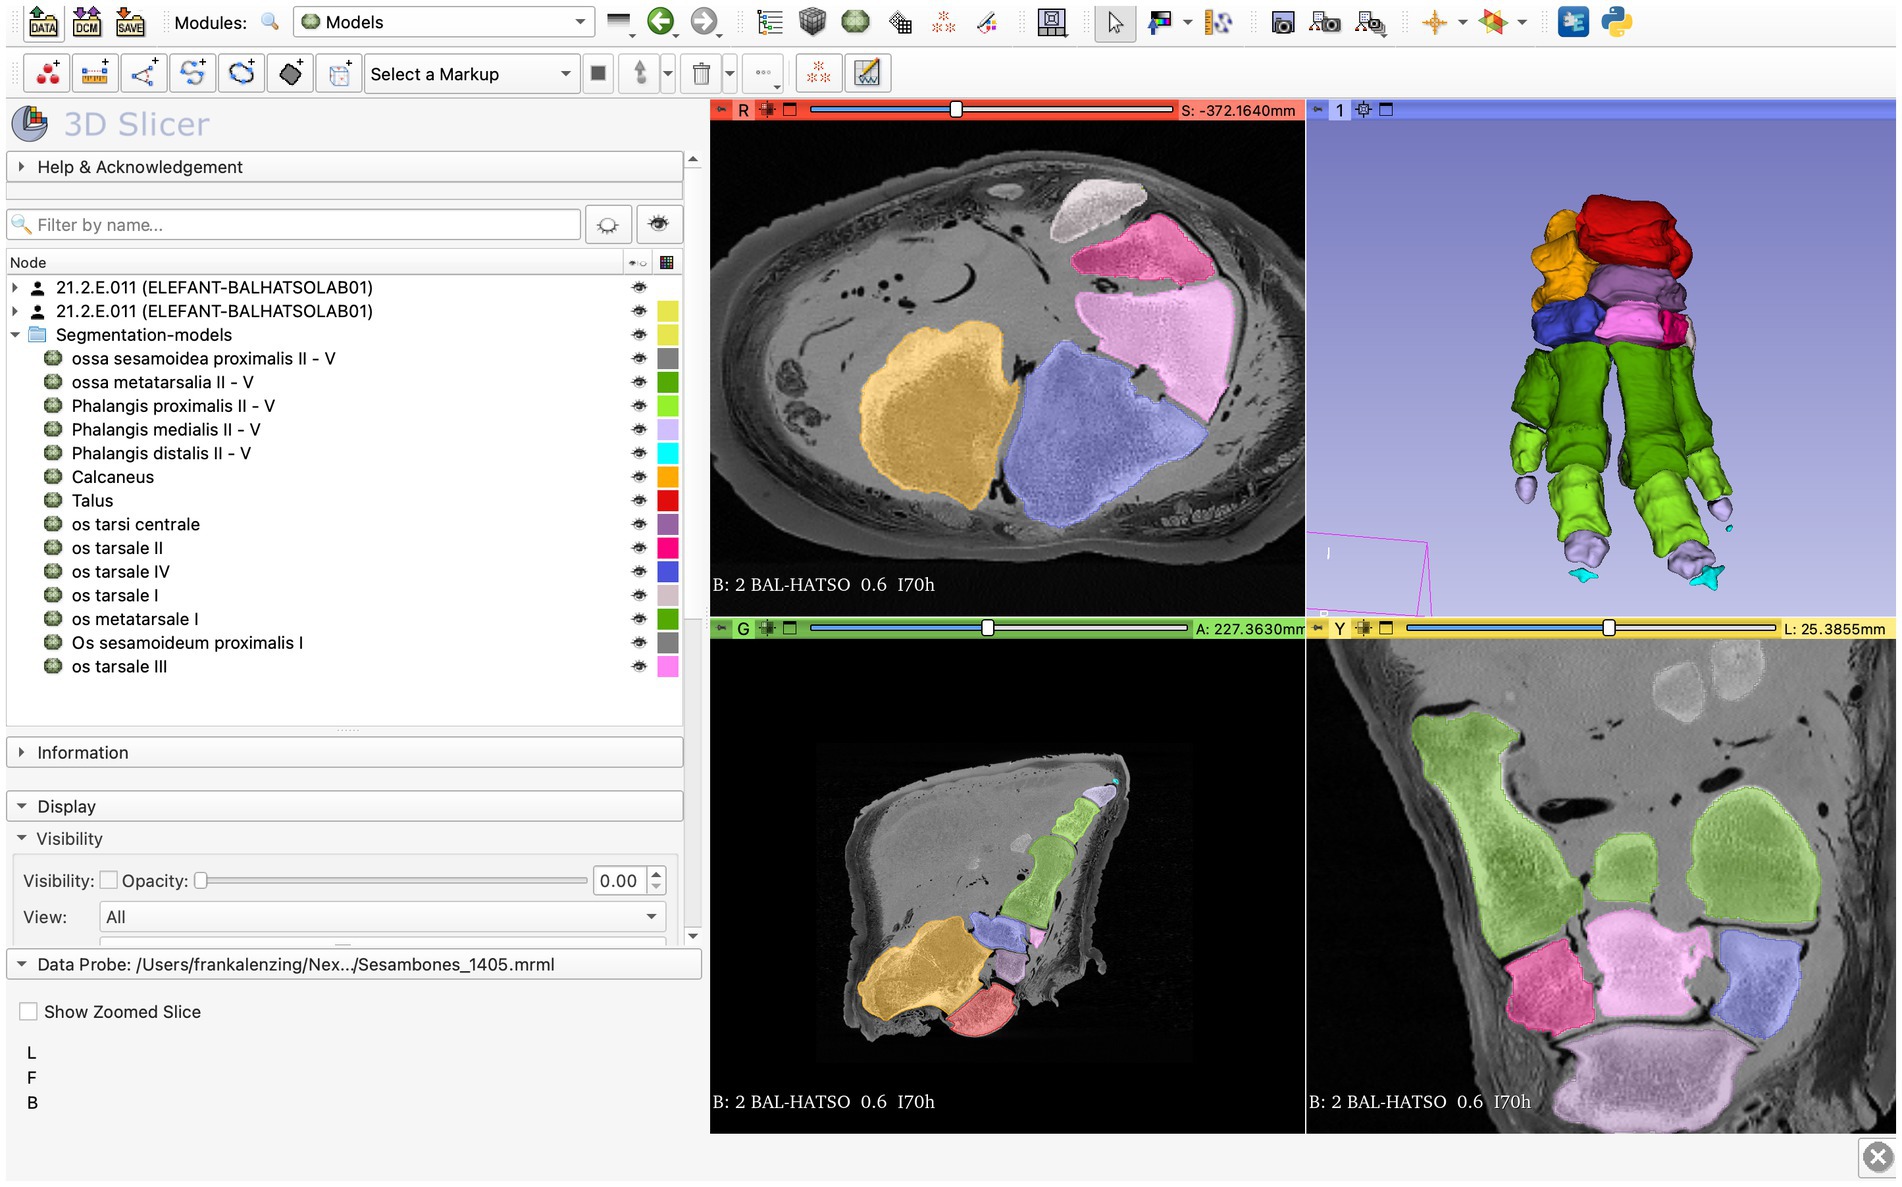Screen dimensions: 1902x1187
Task: Pin the red slice view controller
Action: pos(722,110)
